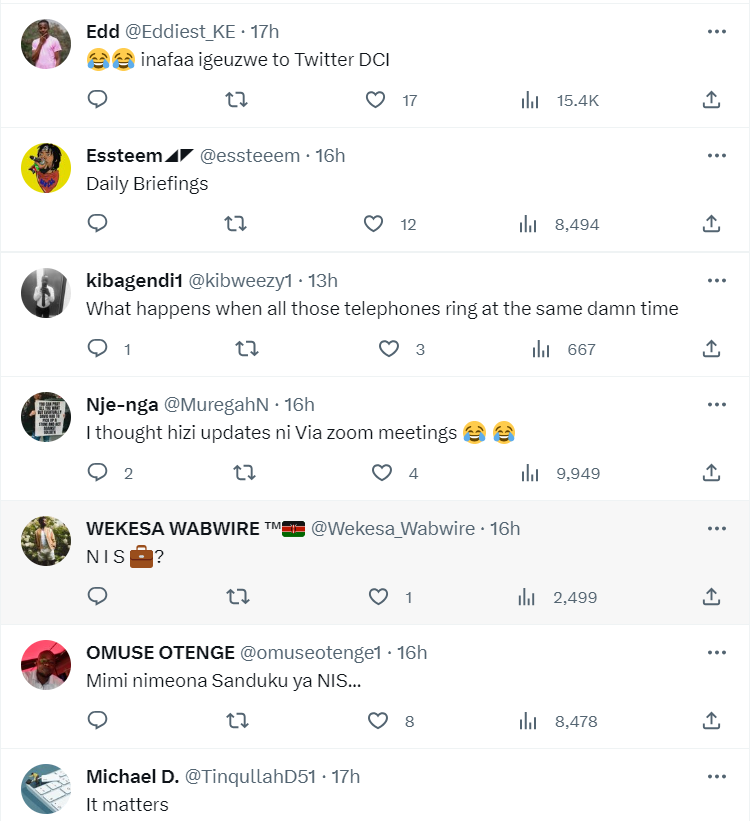Open Essteem's profile avatar
This screenshot has height=821, width=752.
(45, 168)
